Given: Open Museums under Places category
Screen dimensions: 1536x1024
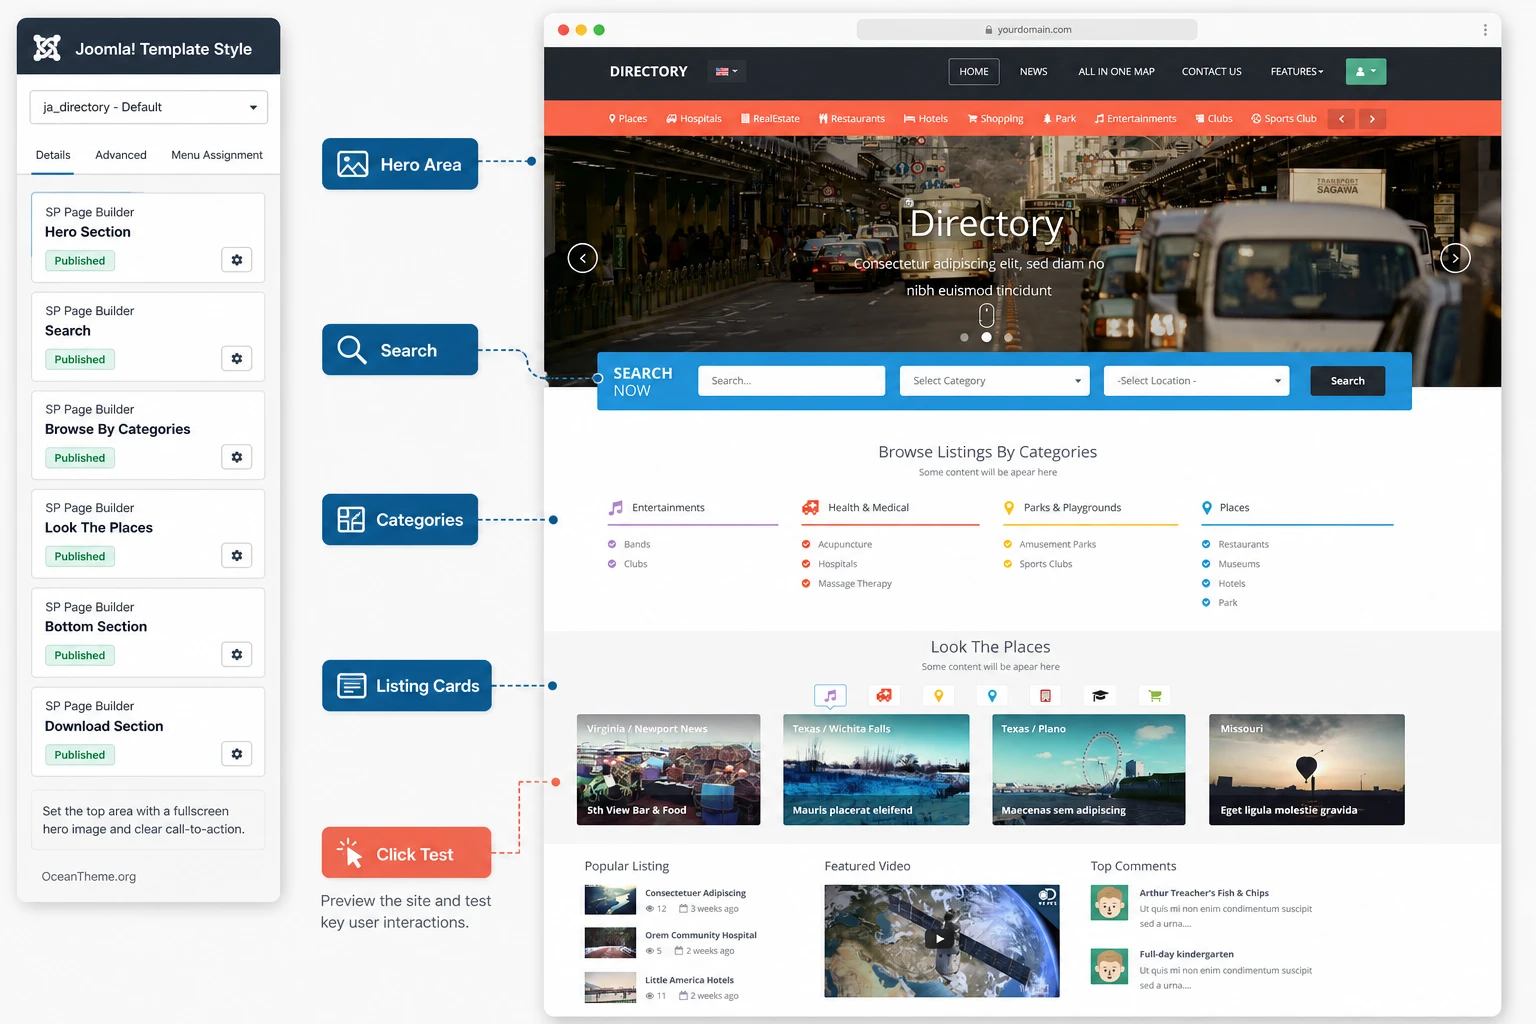Looking at the screenshot, I should tap(1239, 564).
